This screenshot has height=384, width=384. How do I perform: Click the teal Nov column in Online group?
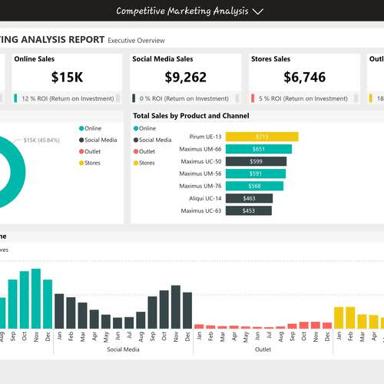tap(36, 299)
